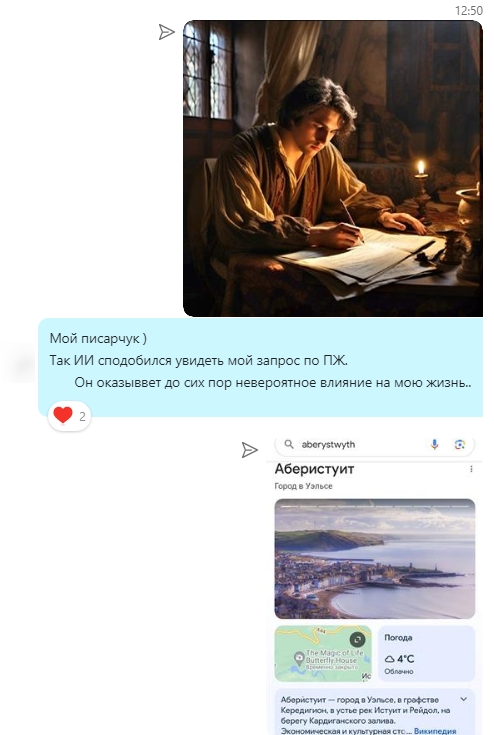Screen dimensions: 494x735
Task: Click the red heart reaction on the message
Action: pyautogui.click(x=63, y=415)
